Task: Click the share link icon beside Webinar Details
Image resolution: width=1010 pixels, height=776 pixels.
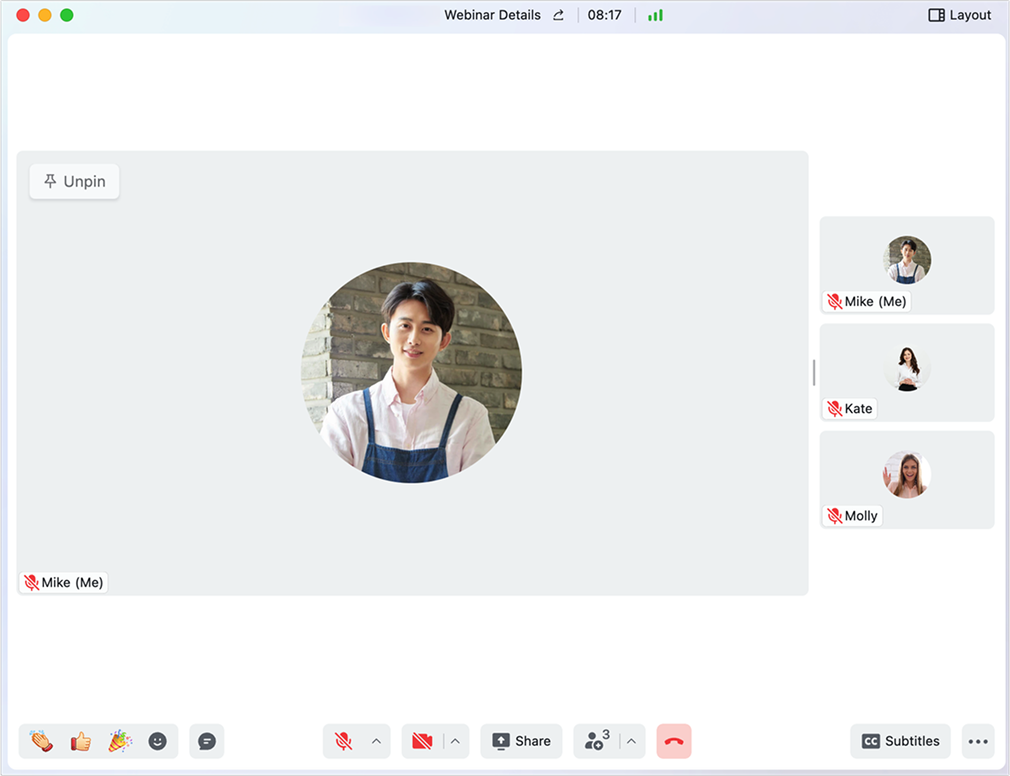Action: click(558, 15)
